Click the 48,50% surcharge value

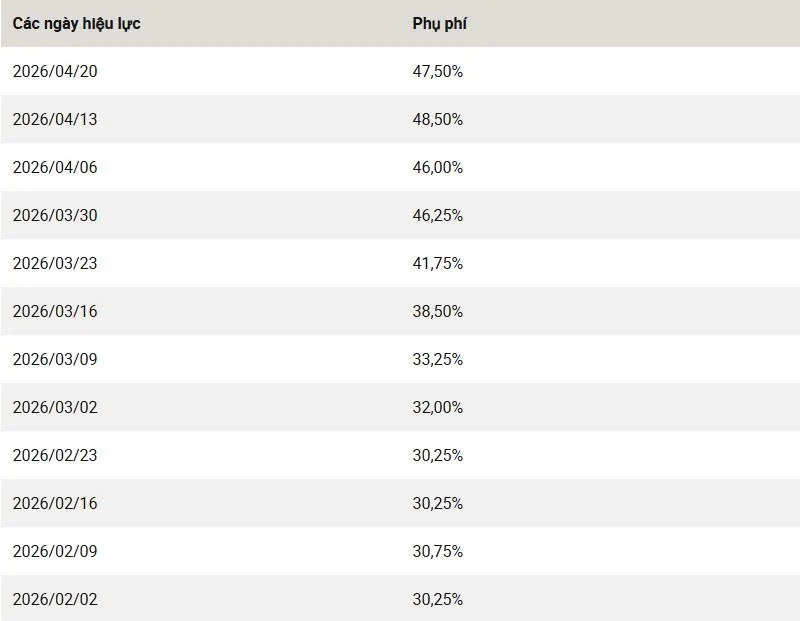coord(438,119)
